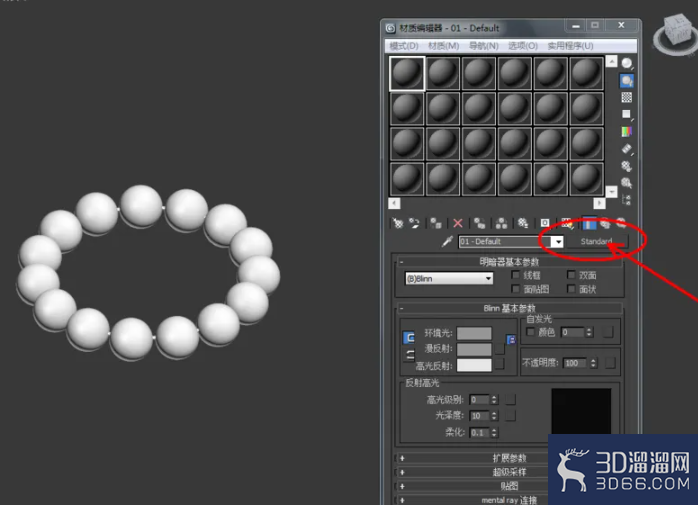Click sample slots scroll down arrow

[x=612, y=191]
